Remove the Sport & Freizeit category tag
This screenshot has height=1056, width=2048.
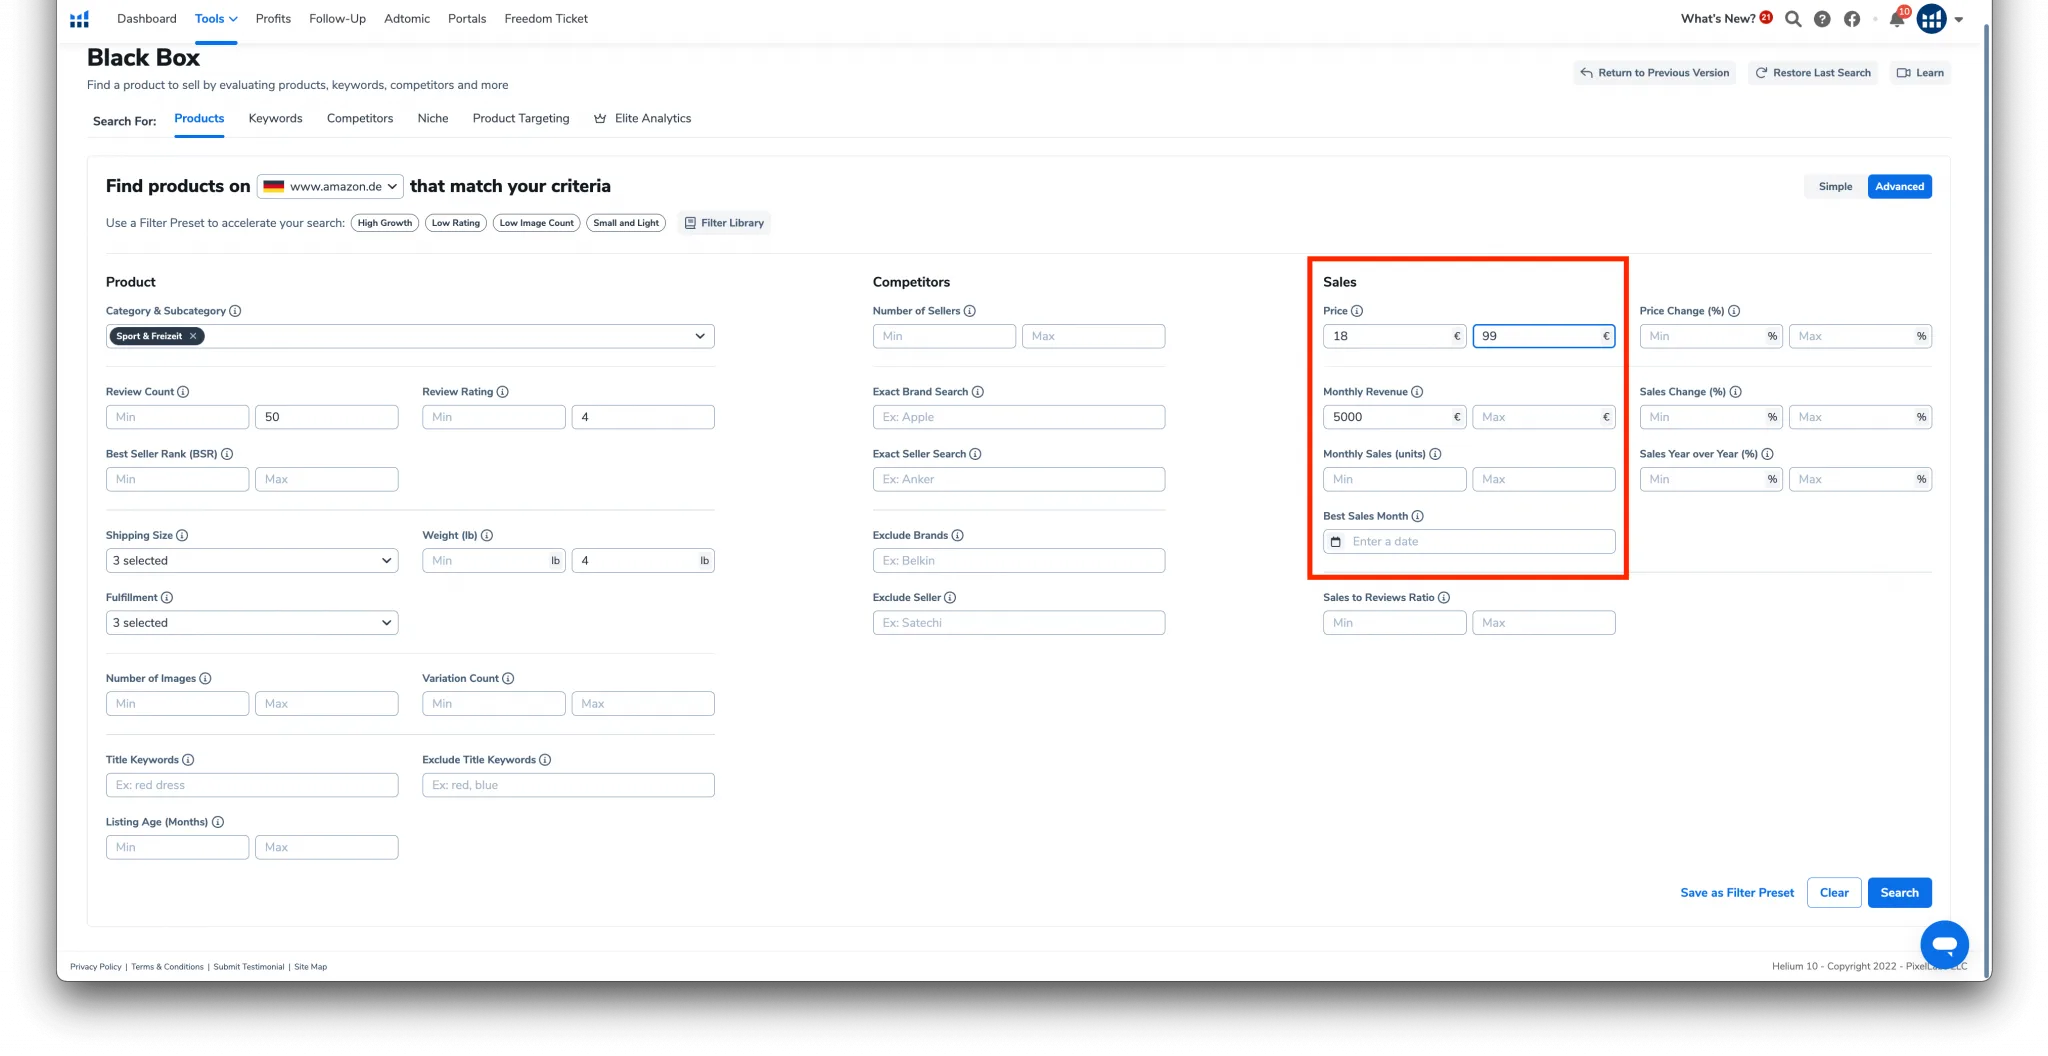point(193,336)
